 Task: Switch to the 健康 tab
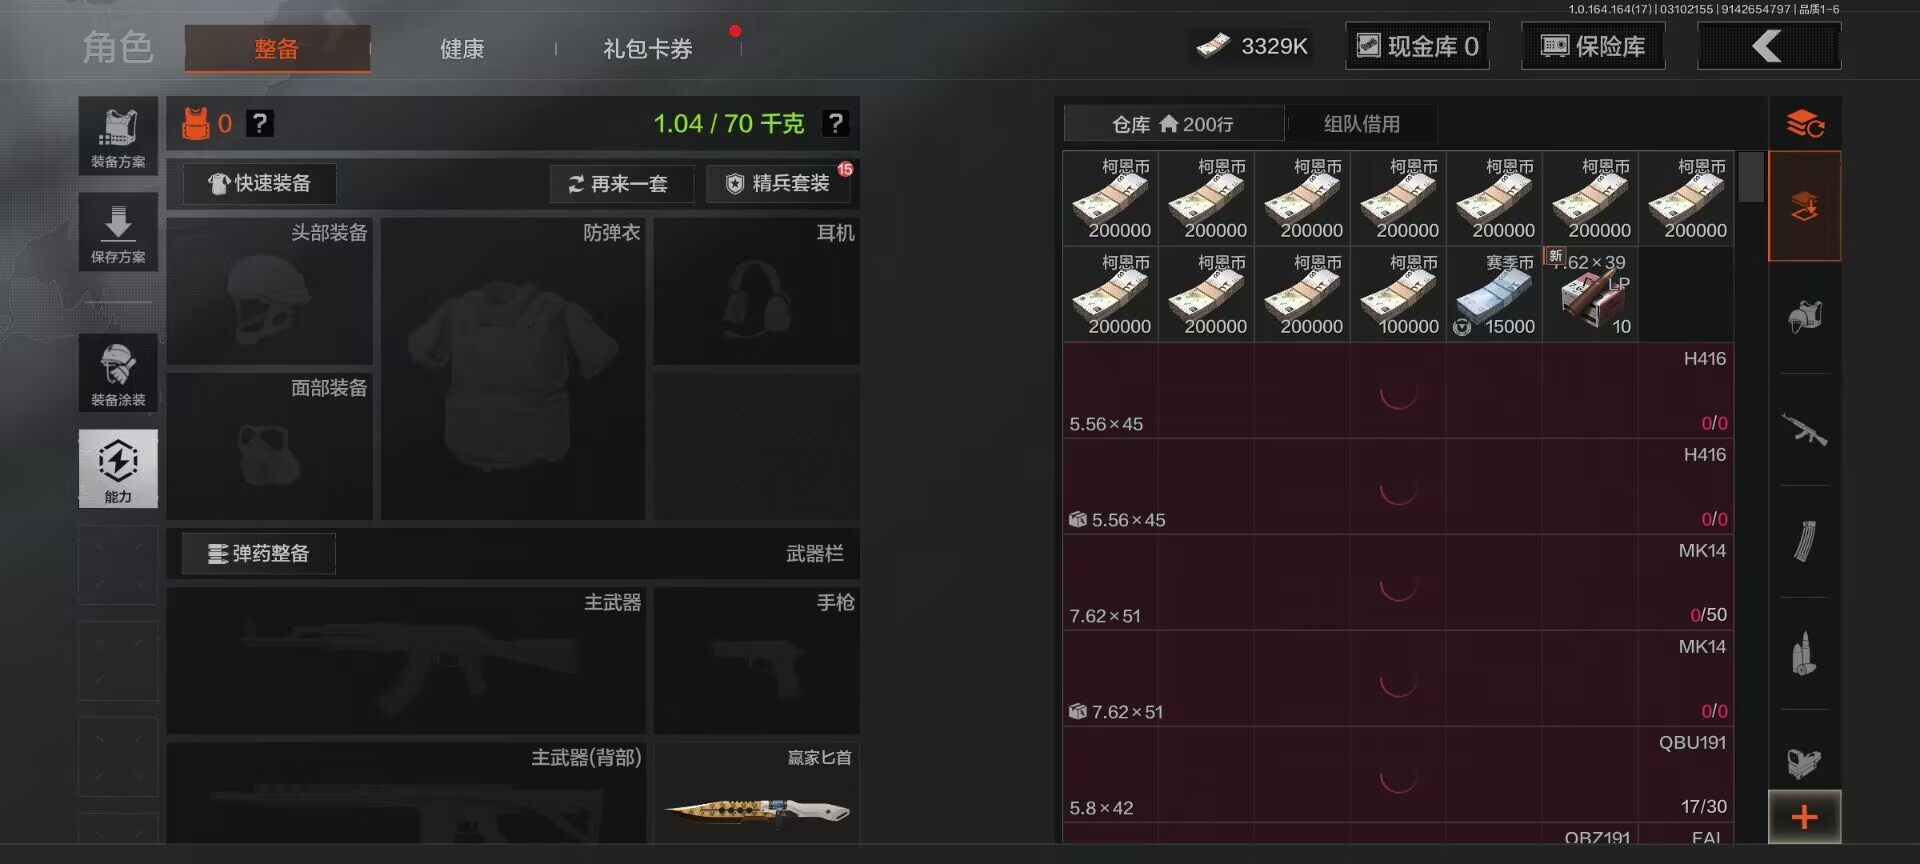click(x=462, y=48)
